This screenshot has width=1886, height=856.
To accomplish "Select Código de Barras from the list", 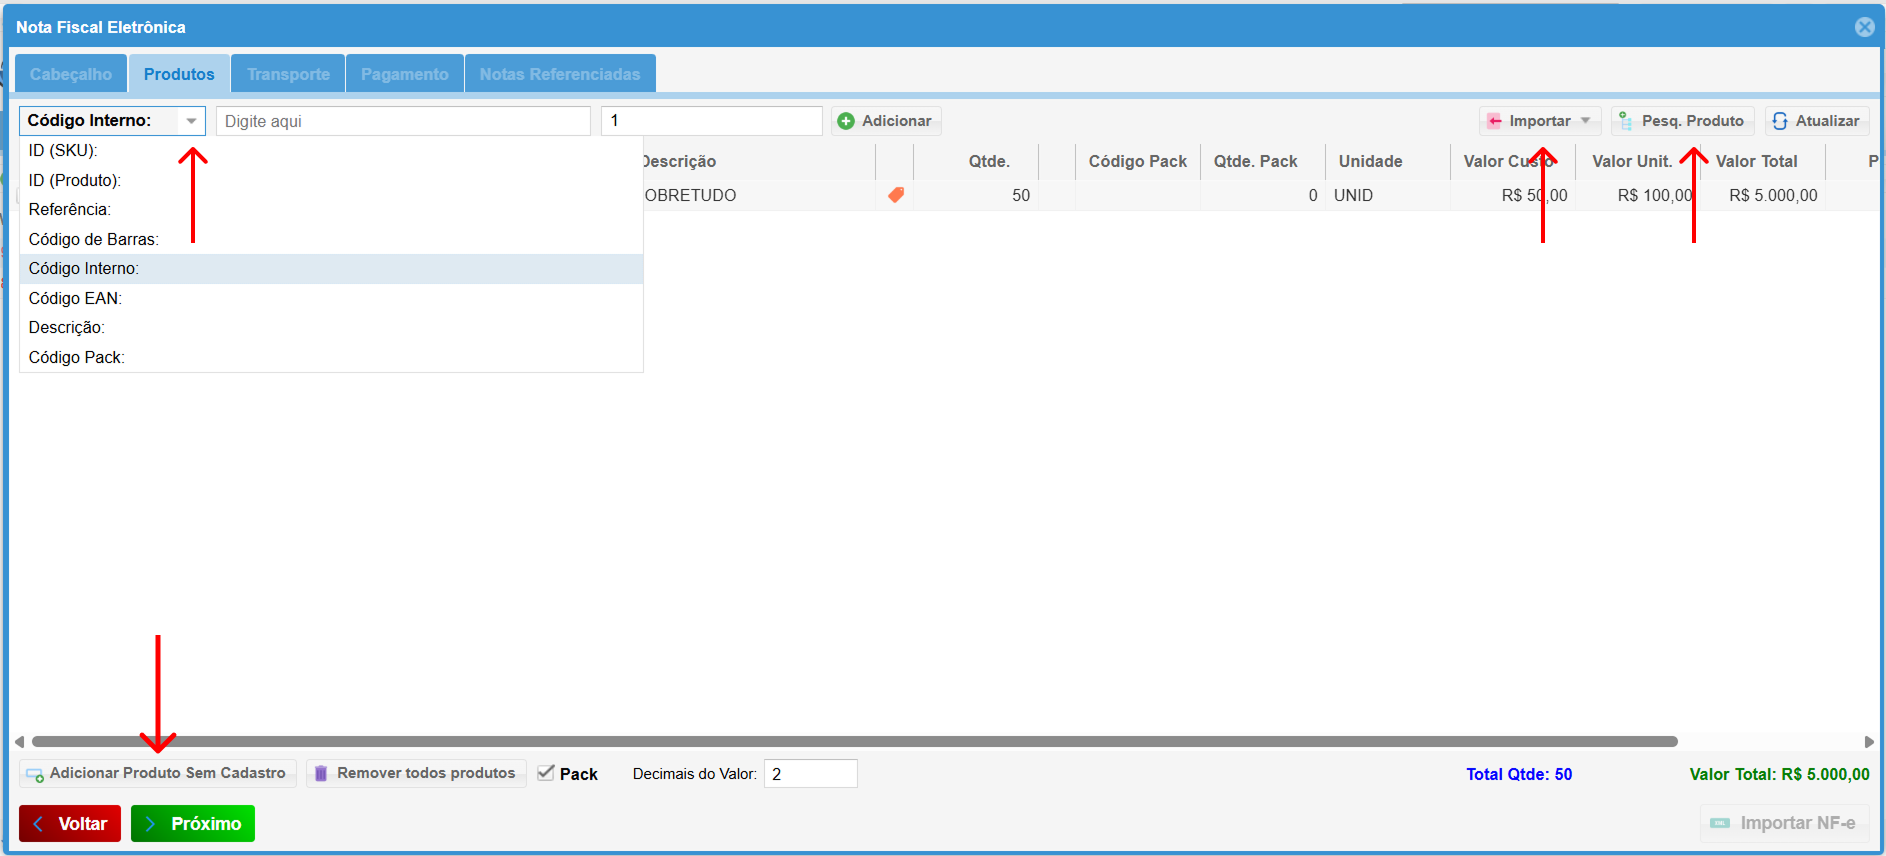I will [94, 239].
